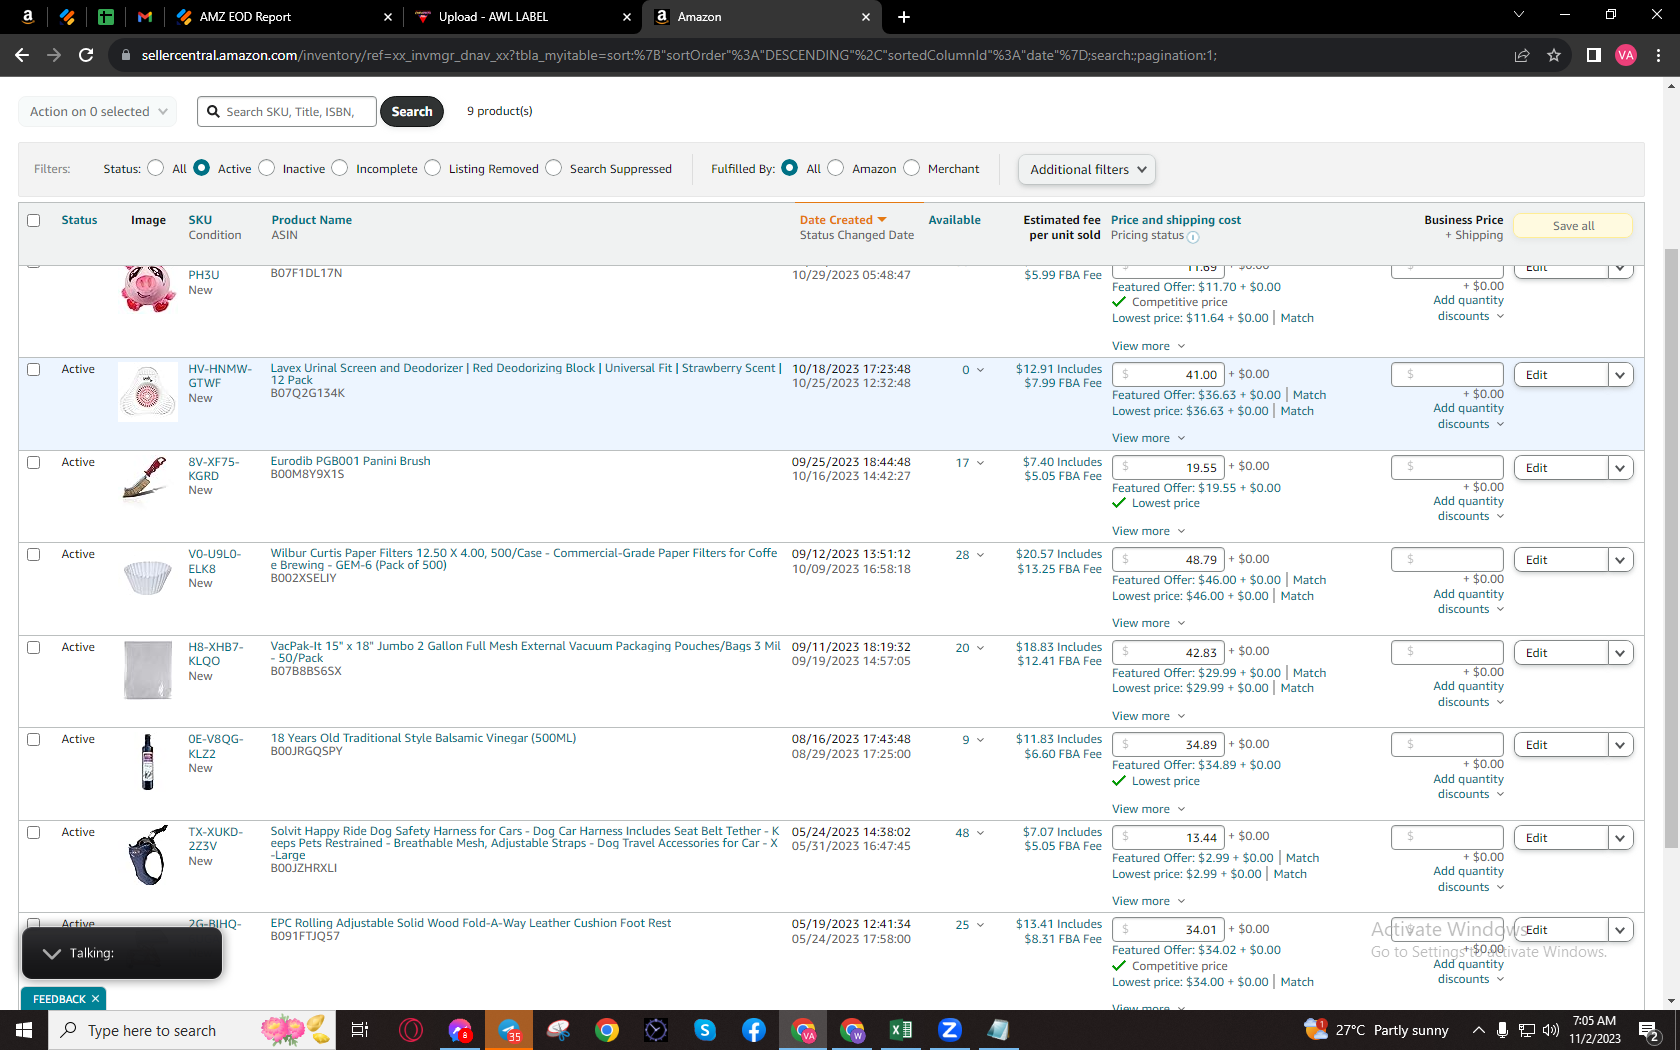
Task: Tick the checkbox for Lavex Urinal Screen row
Action: click(34, 369)
